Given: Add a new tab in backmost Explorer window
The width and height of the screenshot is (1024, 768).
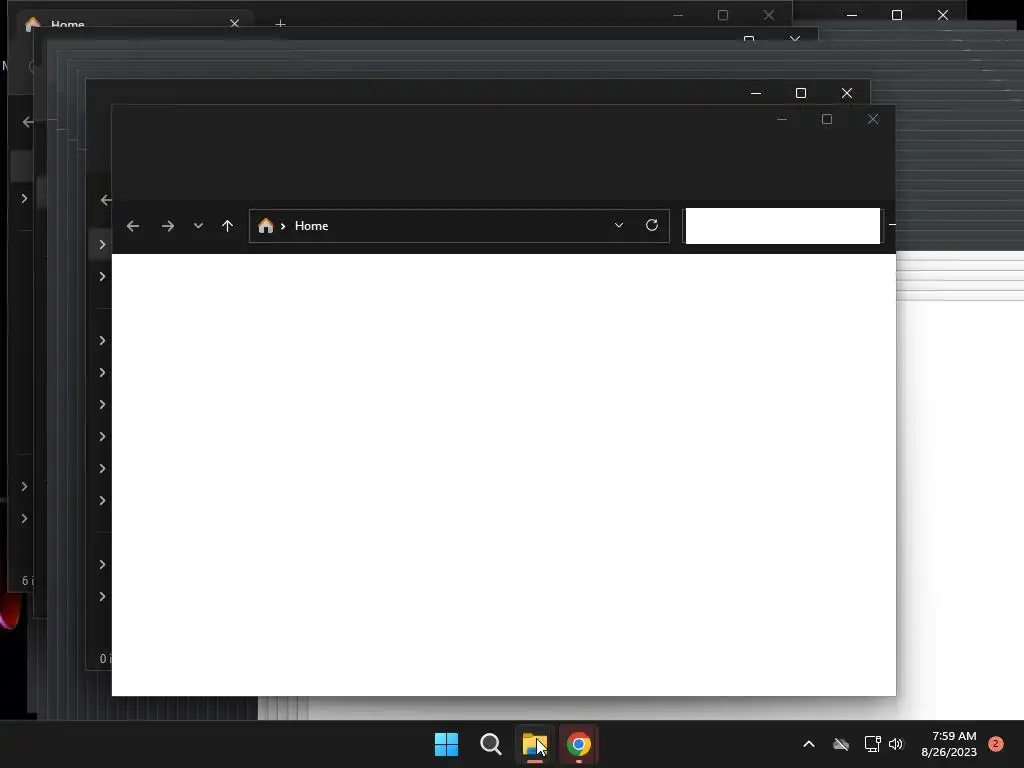Looking at the screenshot, I should (280, 24).
